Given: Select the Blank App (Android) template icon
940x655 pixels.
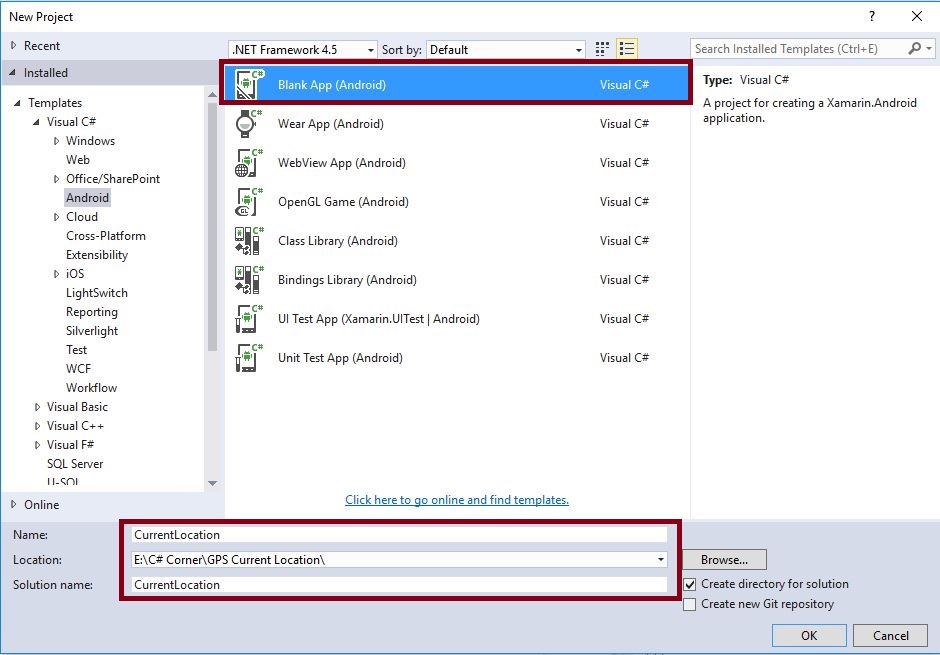Looking at the screenshot, I should pos(249,84).
